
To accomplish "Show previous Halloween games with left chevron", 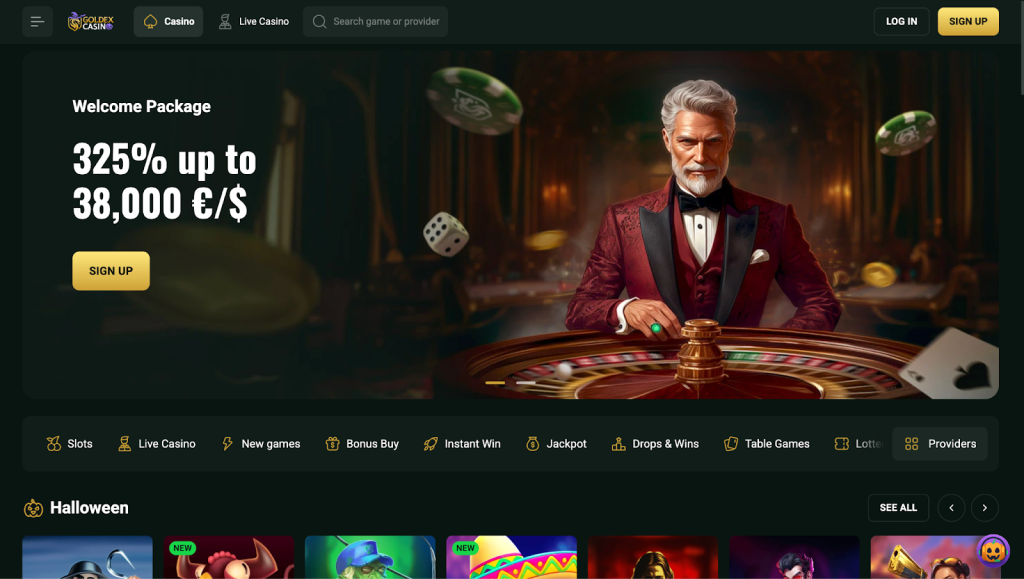I will [x=951, y=508].
